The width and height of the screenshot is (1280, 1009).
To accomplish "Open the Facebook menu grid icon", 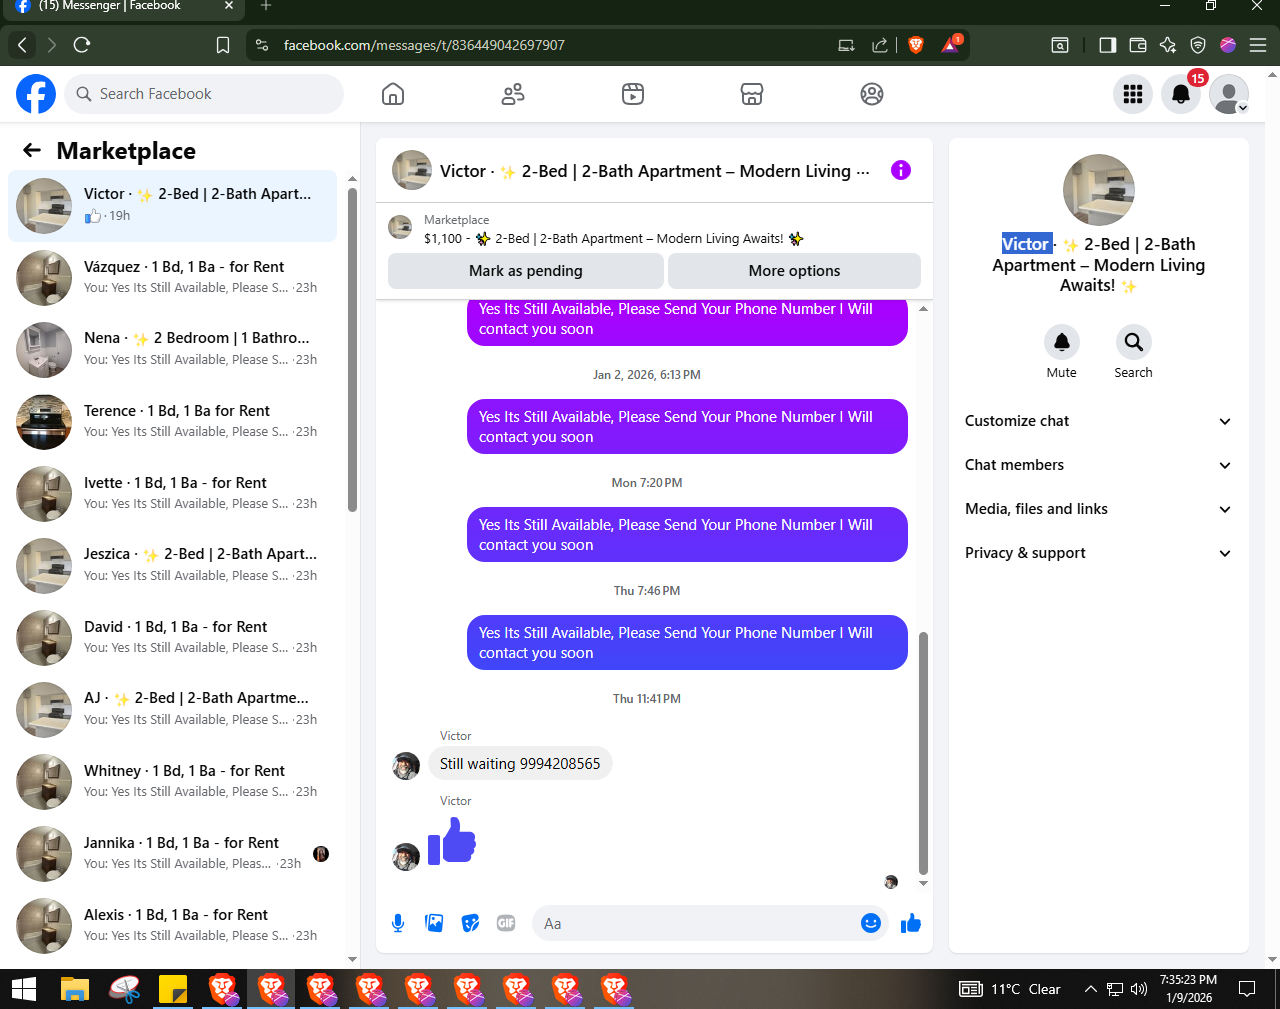I will (x=1133, y=94).
